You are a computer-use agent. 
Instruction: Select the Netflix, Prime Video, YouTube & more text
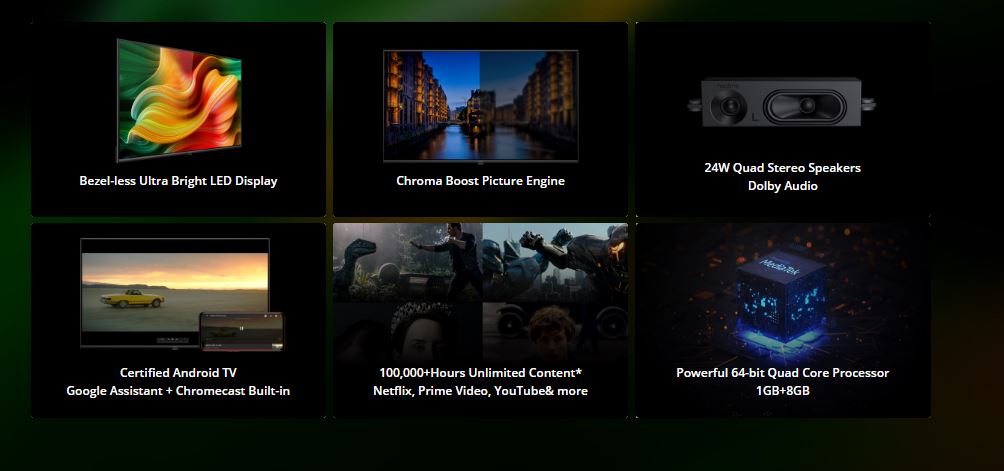[480, 391]
